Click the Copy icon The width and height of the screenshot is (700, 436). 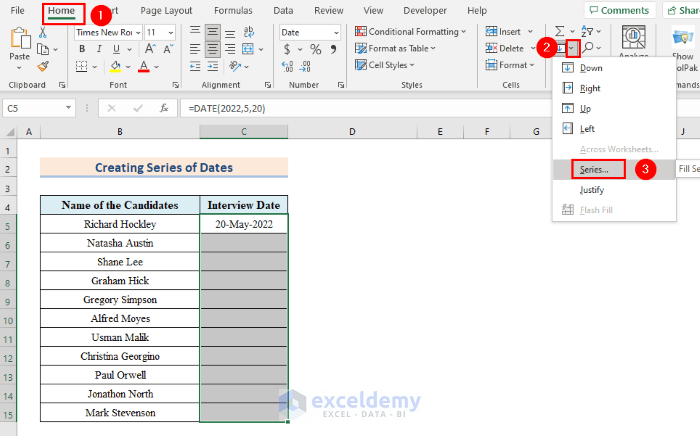tap(43, 49)
